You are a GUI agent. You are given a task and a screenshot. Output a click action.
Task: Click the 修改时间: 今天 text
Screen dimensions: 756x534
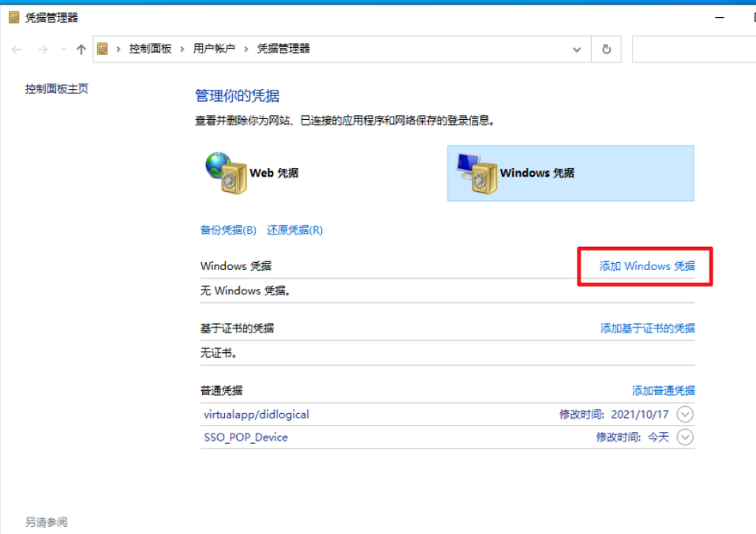(x=633, y=437)
